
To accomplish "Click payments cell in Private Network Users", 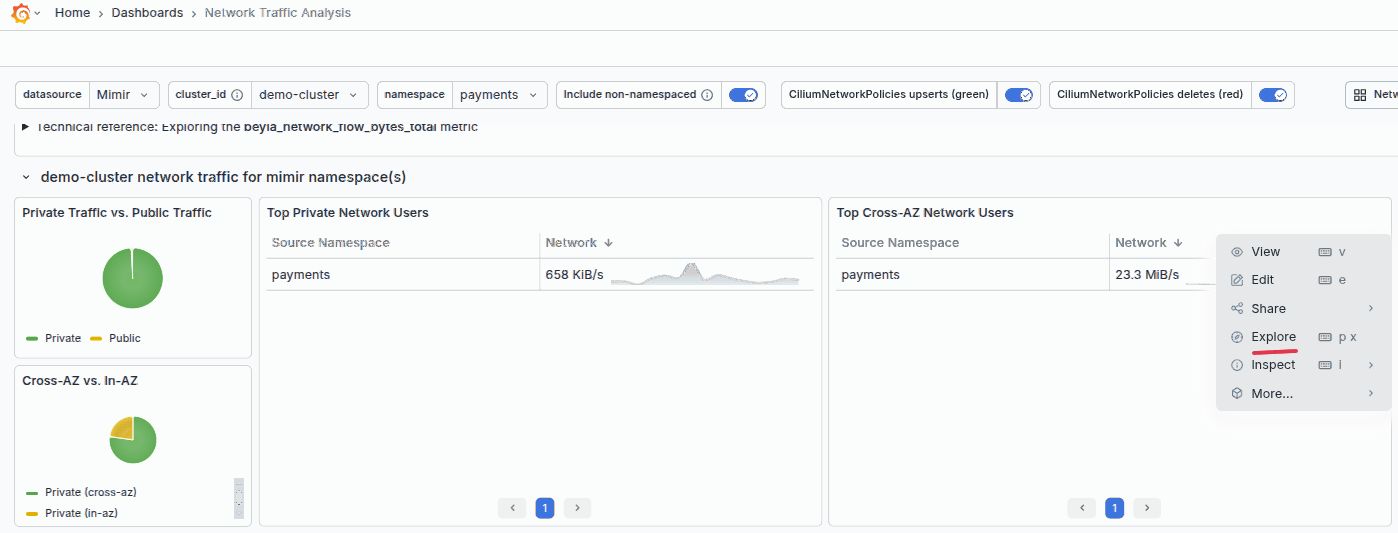I will (x=301, y=275).
